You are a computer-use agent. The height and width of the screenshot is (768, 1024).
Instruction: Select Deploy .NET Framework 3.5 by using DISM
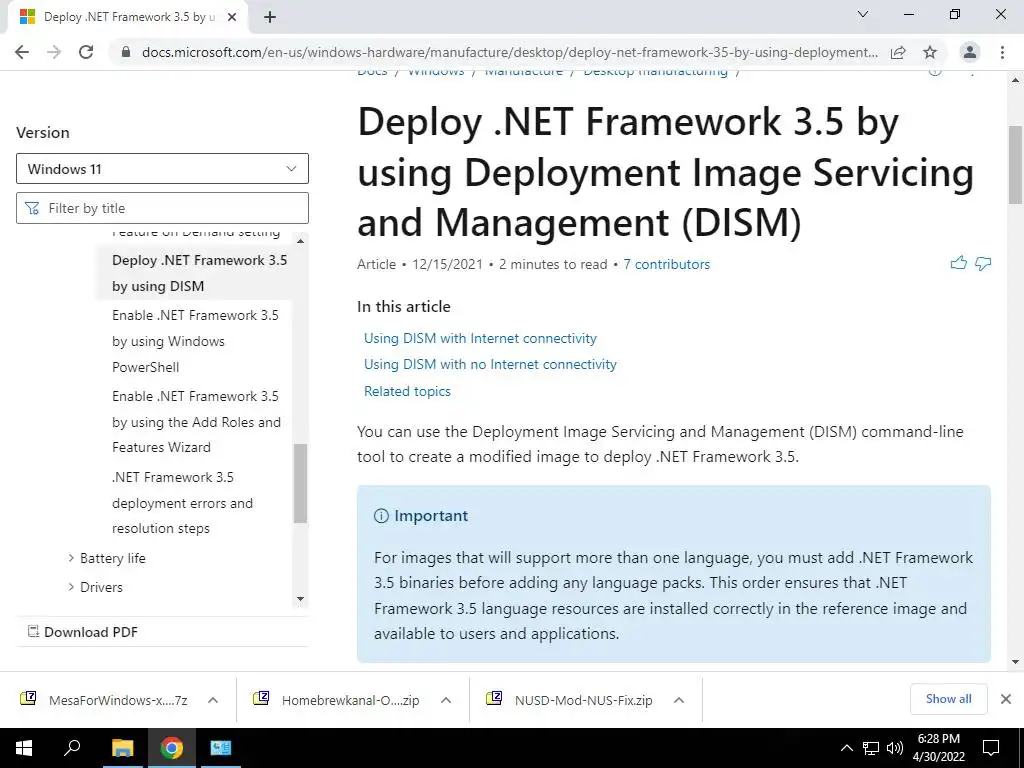(199, 273)
